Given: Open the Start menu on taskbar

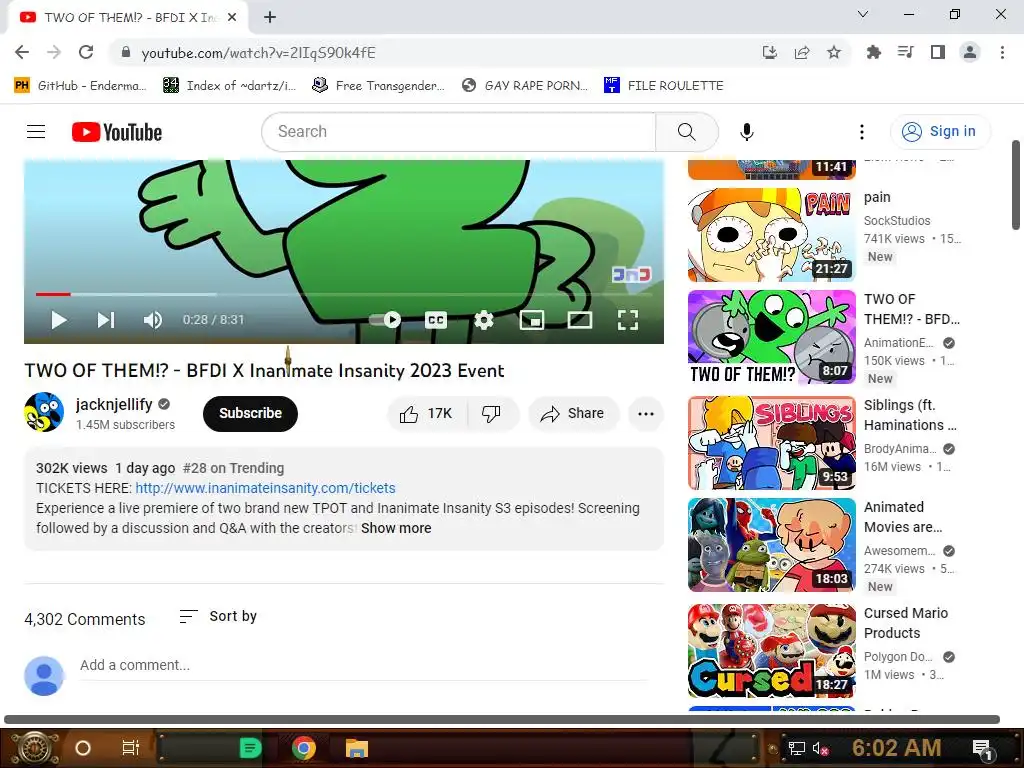Looking at the screenshot, I should pos(36,748).
